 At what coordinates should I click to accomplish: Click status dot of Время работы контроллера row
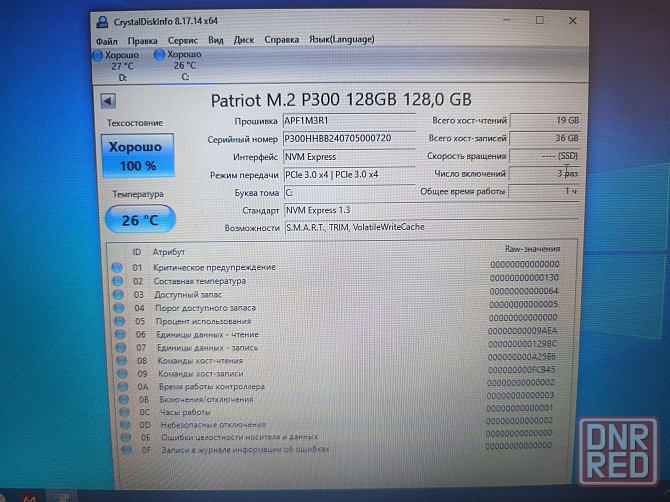click(x=123, y=387)
